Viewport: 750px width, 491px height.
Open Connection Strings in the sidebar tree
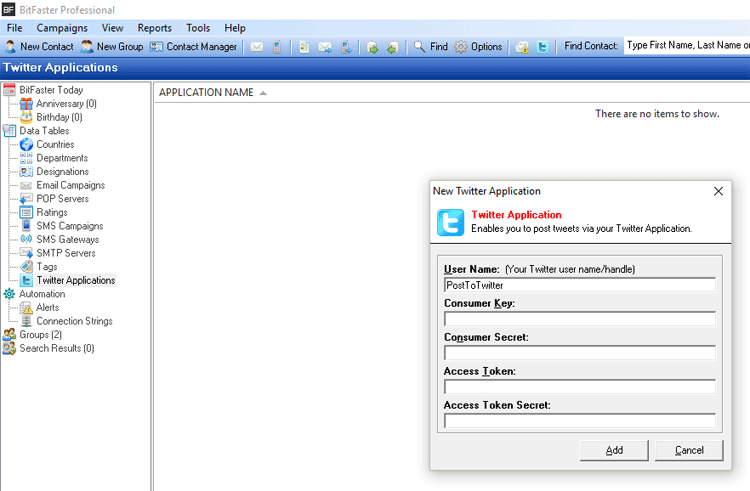click(x=75, y=321)
